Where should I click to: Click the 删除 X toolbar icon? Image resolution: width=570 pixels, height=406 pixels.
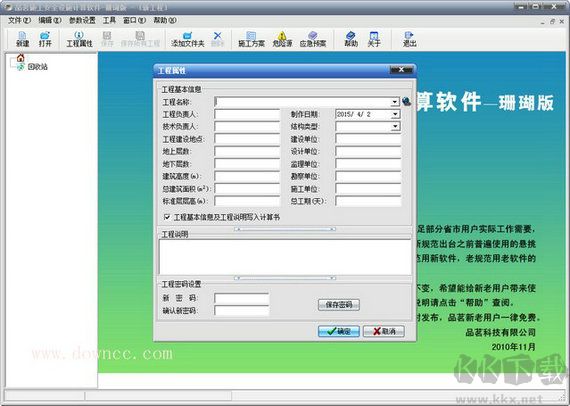(x=217, y=39)
